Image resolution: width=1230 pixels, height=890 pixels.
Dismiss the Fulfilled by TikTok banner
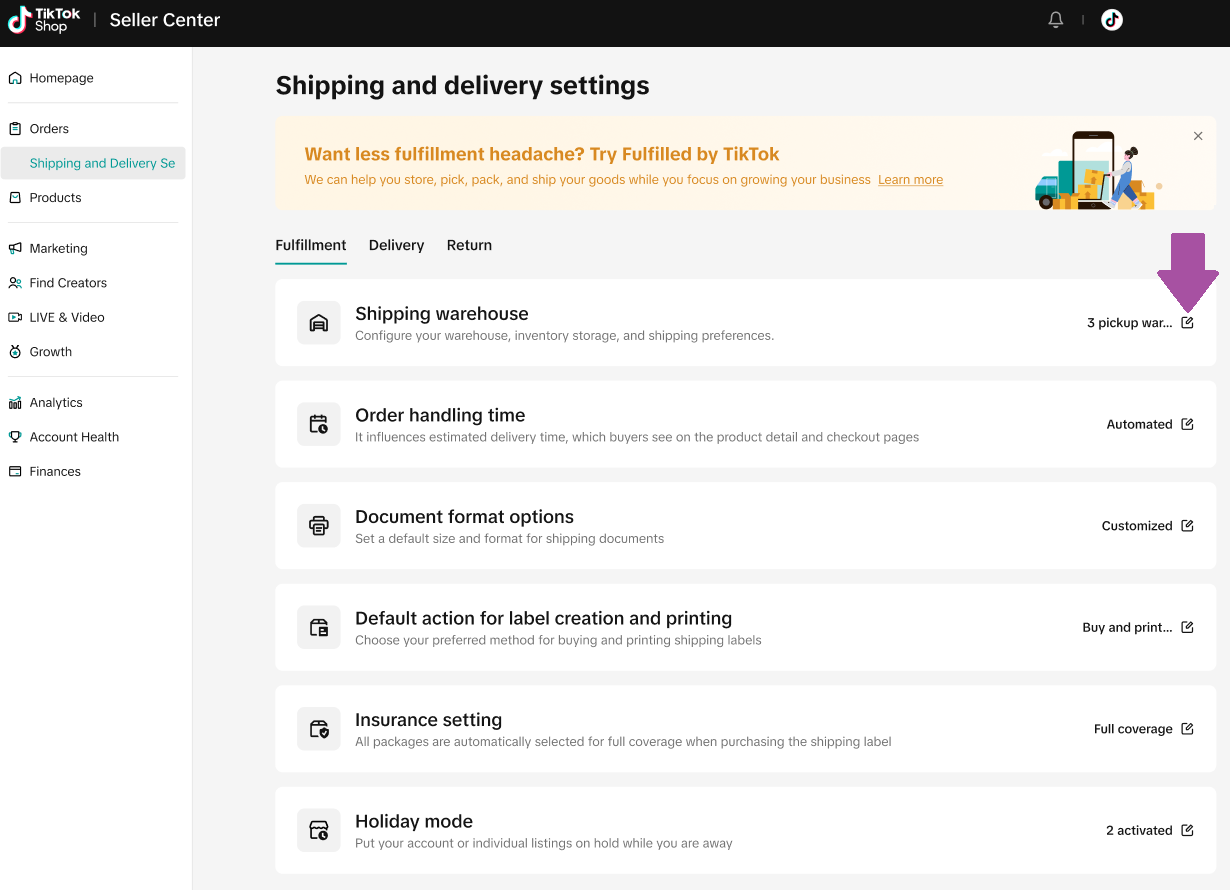(1198, 136)
